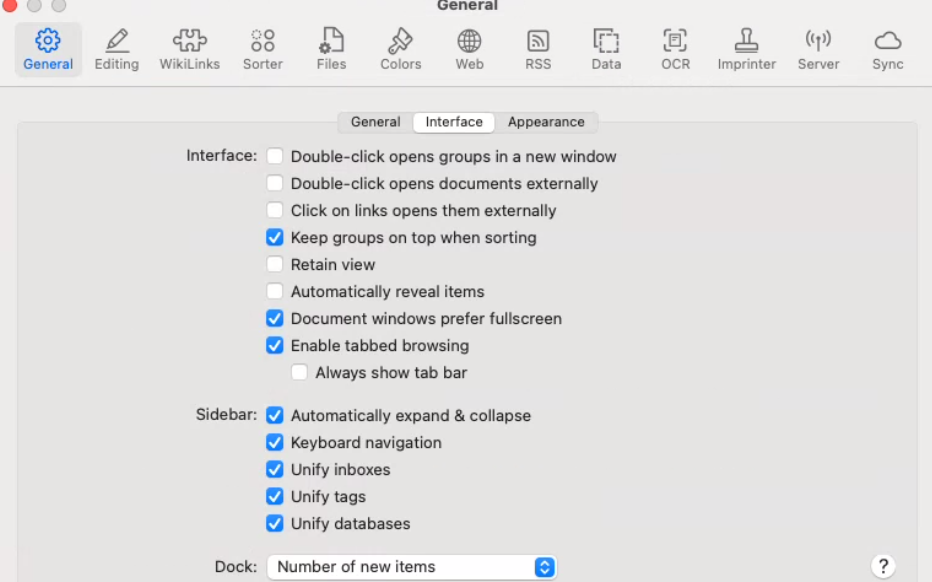Open the WikiLinks preferences pane
The image size is (932, 582).
point(190,49)
